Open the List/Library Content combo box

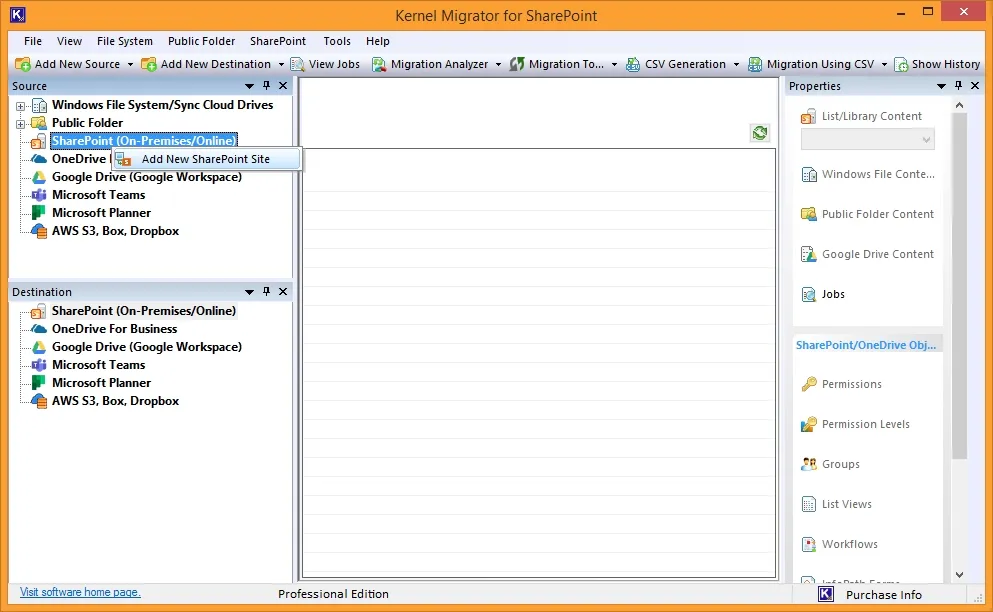pyautogui.click(x=867, y=139)
